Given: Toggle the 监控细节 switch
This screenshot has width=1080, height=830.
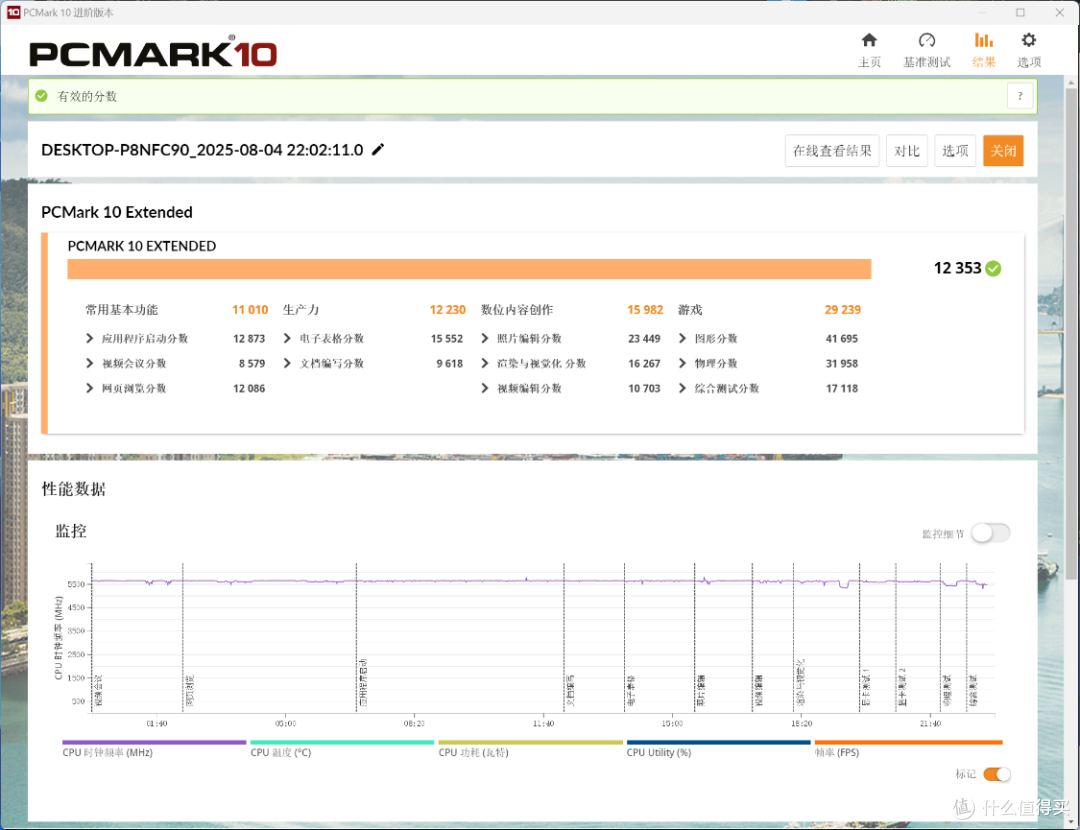Looking at the screenshot, I should click(x=990, y=532).
